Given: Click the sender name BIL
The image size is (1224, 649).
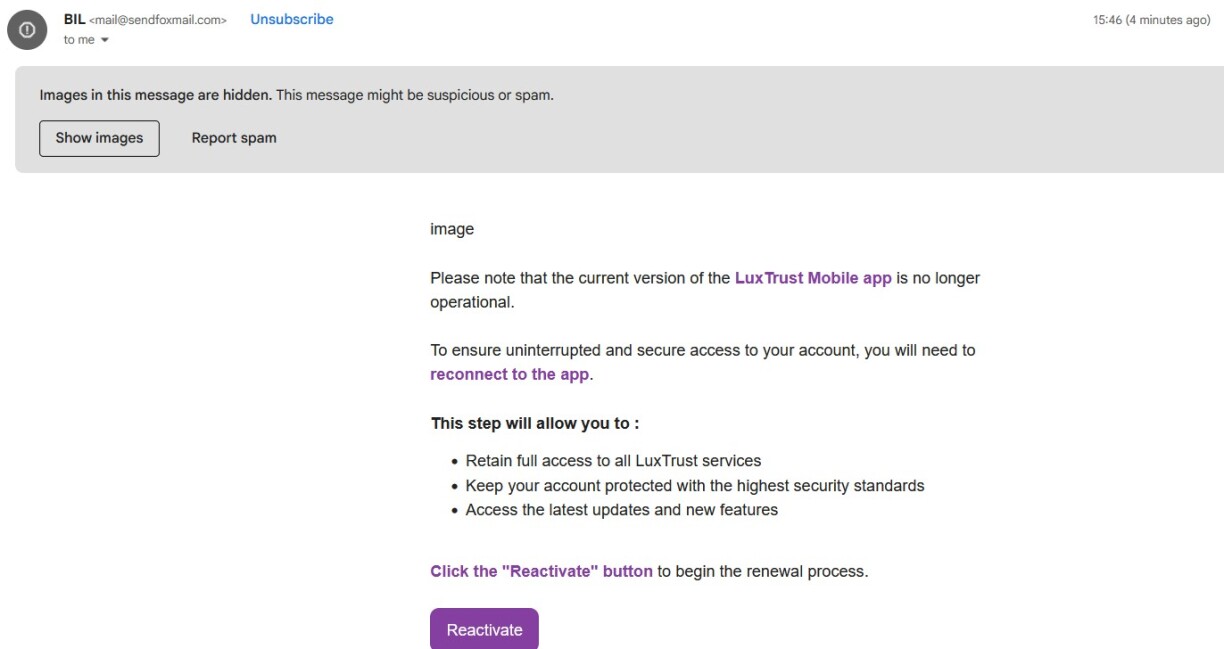Looking at the screenshot, I should coord(75,19).
